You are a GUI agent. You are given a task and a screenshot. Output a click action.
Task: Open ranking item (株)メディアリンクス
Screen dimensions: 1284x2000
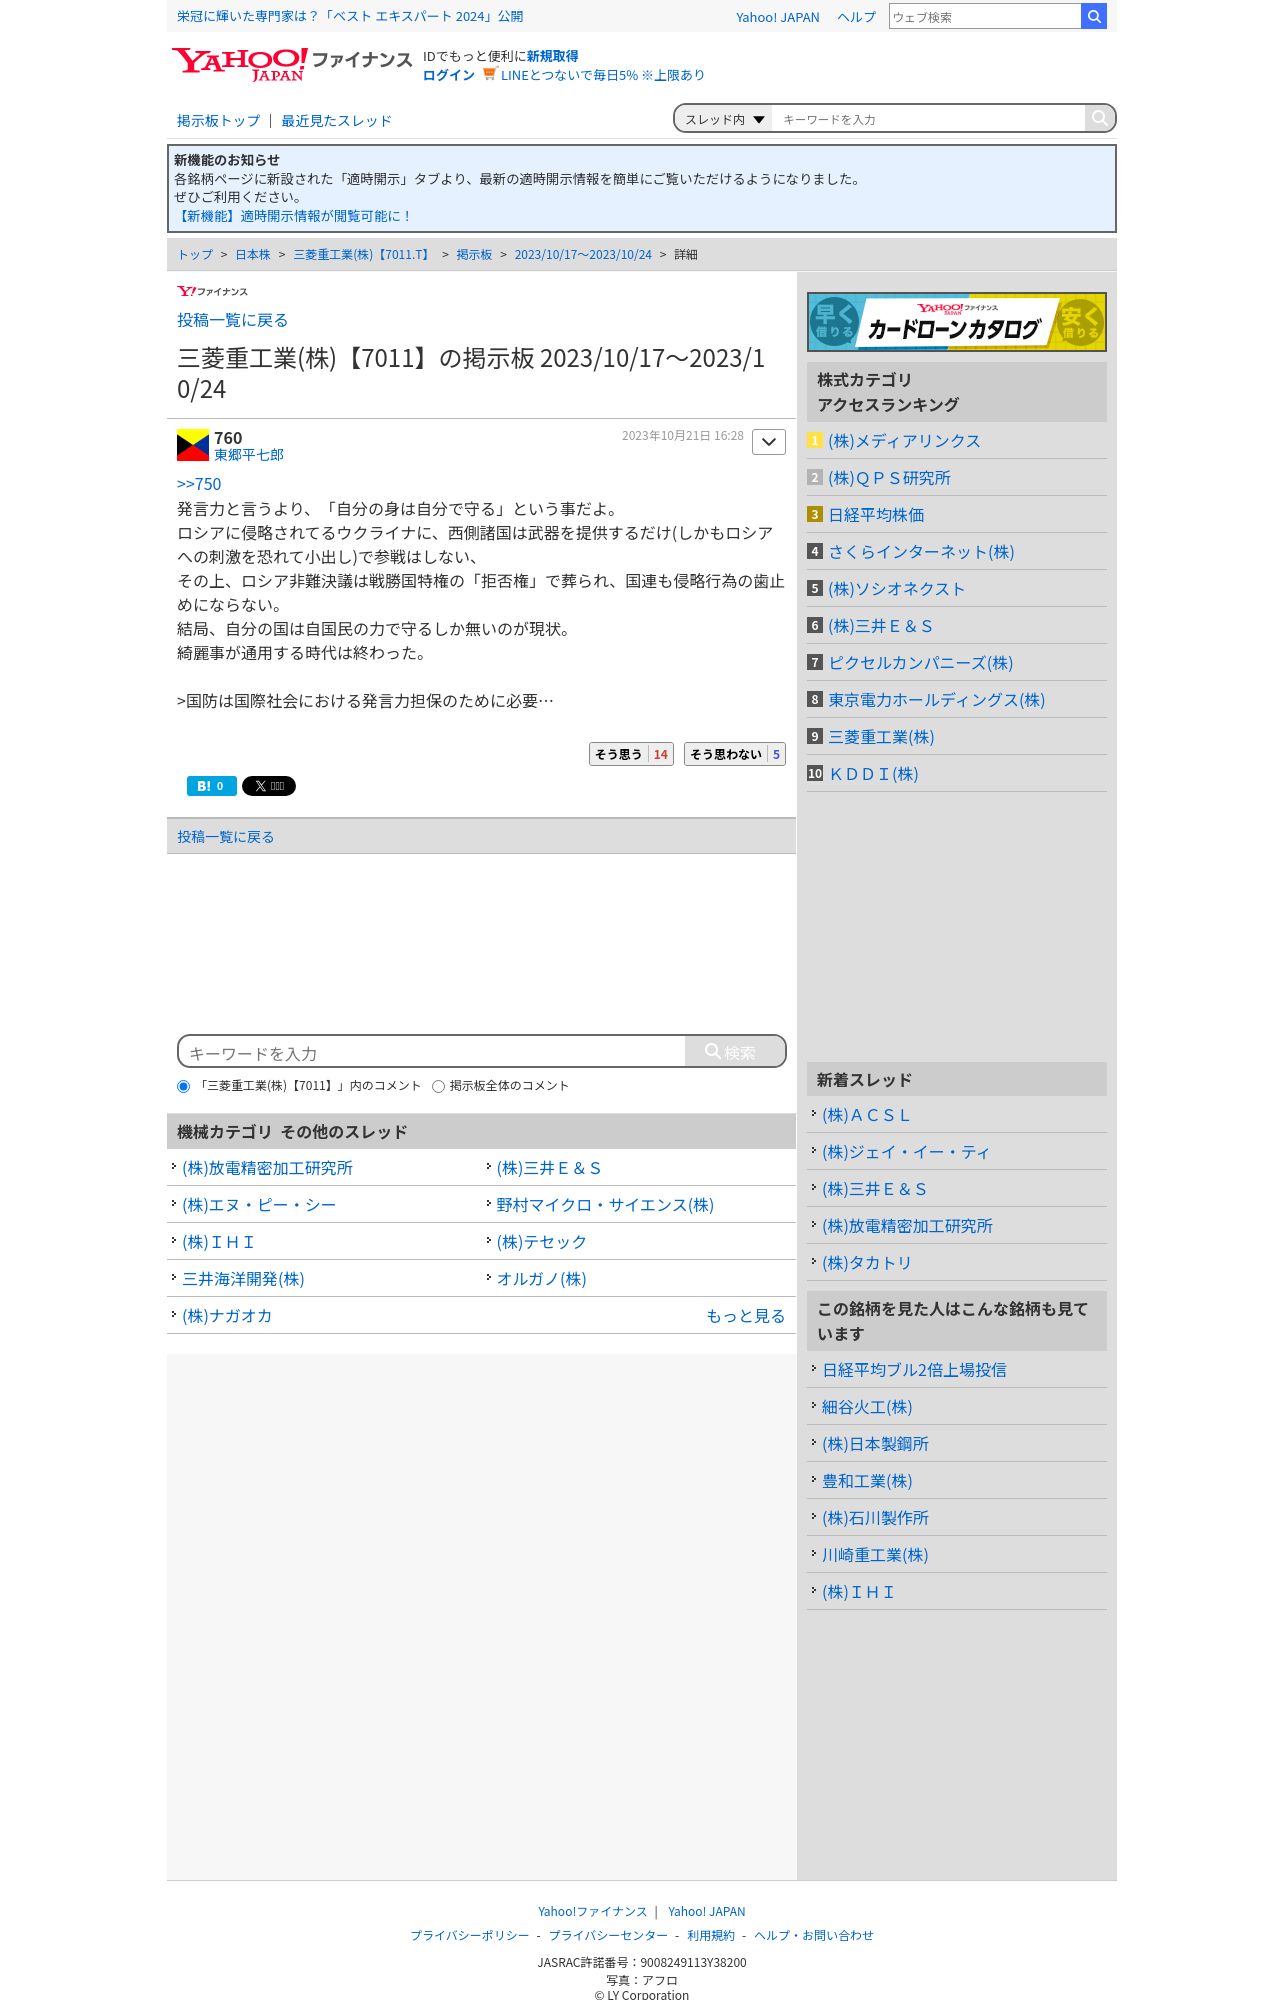pos(904,441)
